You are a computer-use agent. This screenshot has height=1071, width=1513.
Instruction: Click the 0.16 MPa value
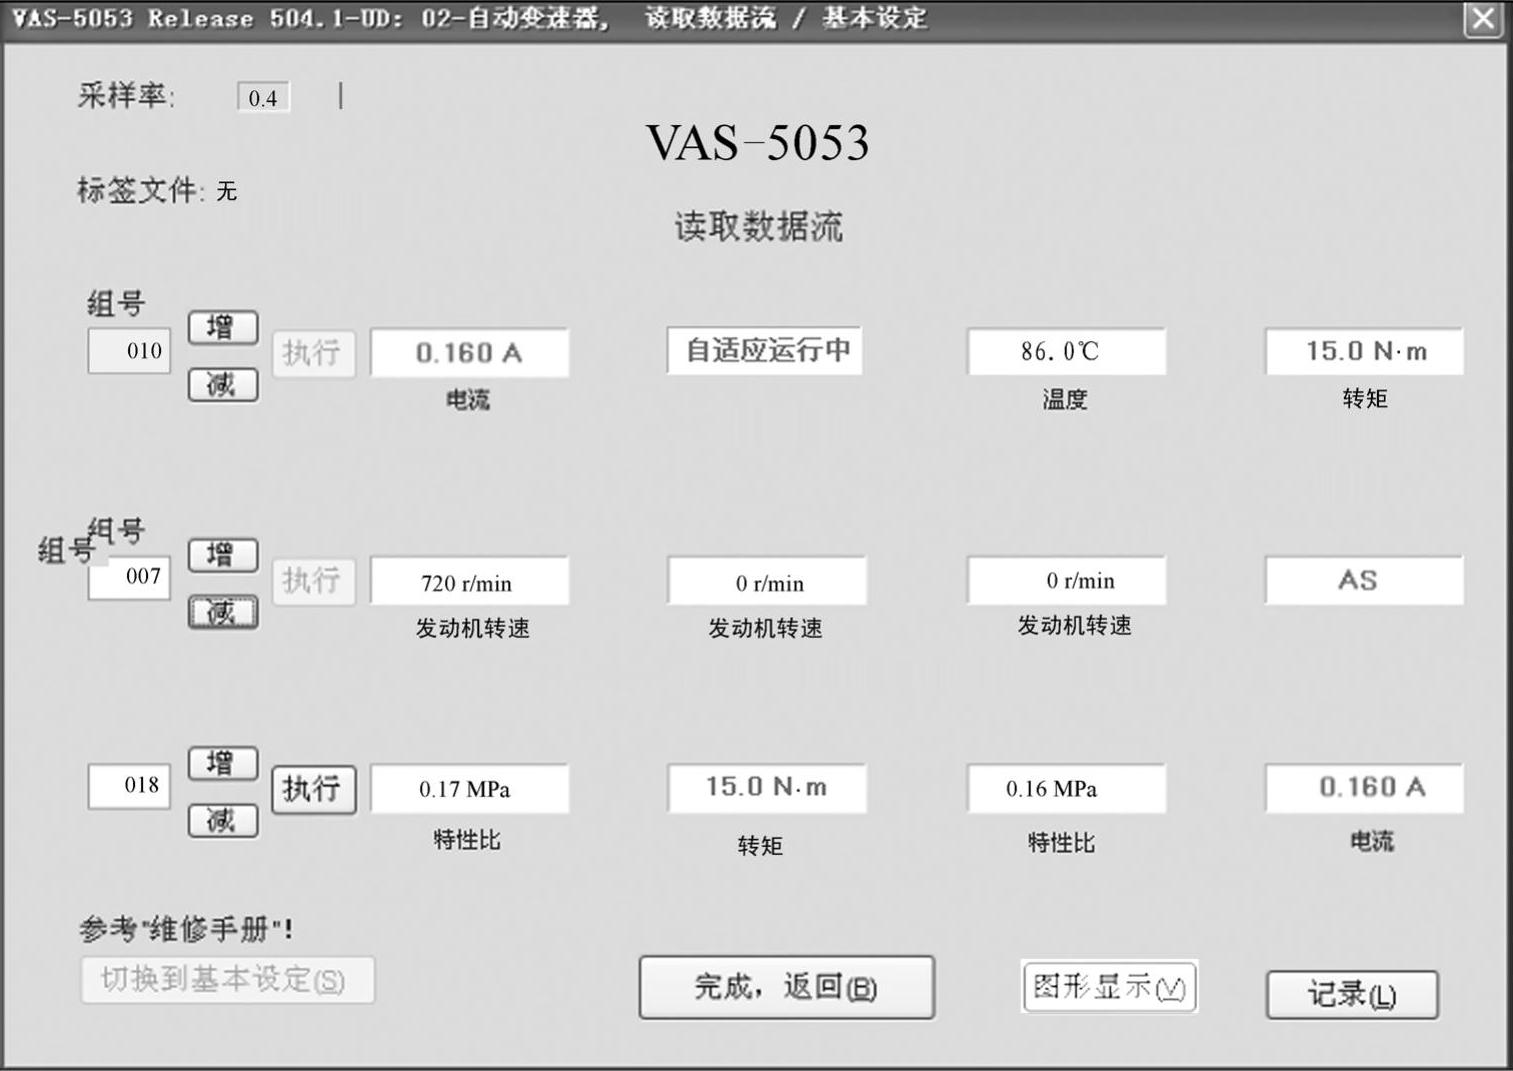tap(1066, 789)
